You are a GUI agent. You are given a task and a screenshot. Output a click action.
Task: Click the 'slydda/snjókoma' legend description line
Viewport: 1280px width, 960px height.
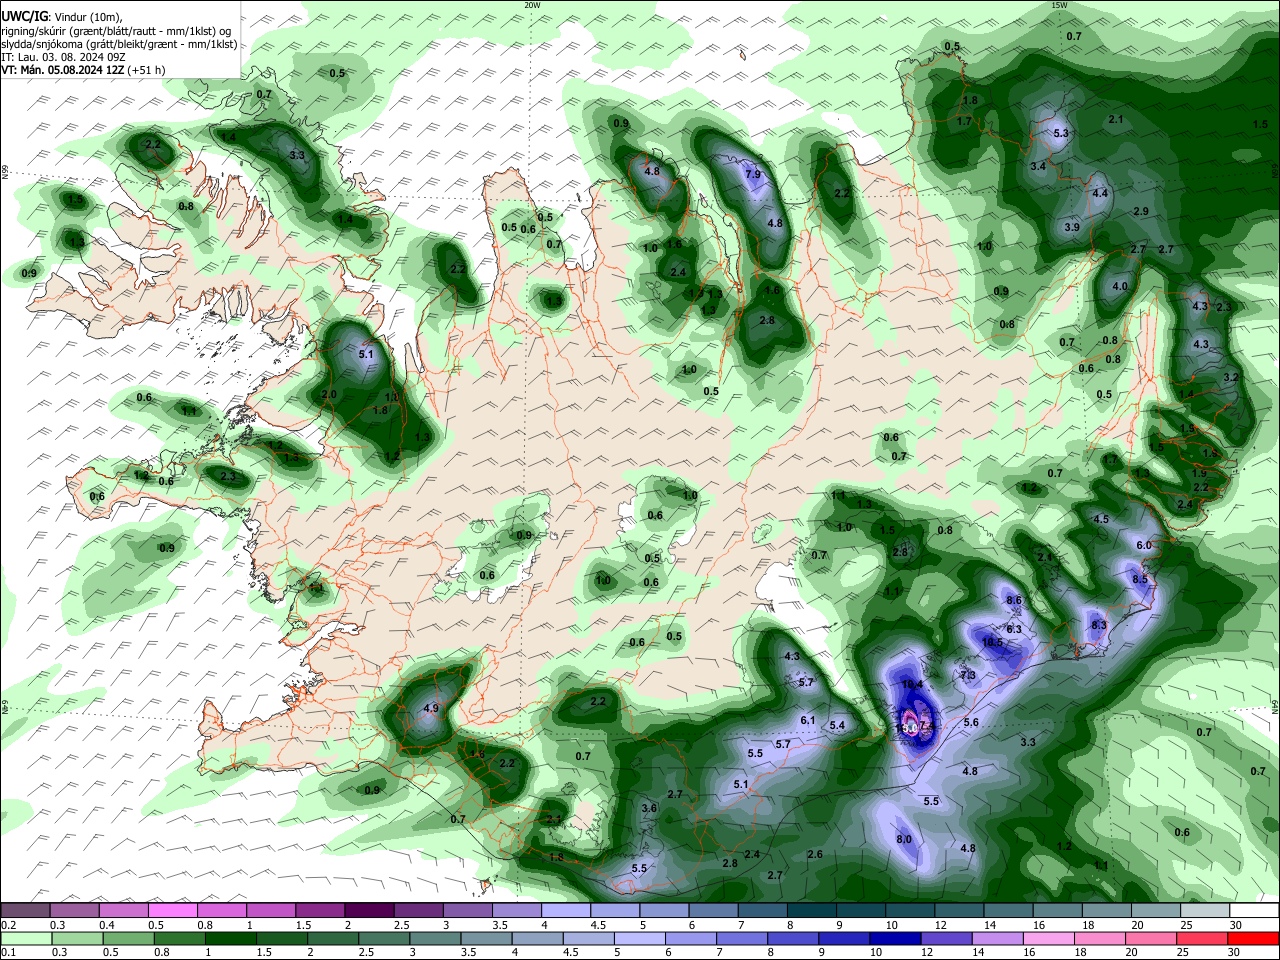pos(119,44)
